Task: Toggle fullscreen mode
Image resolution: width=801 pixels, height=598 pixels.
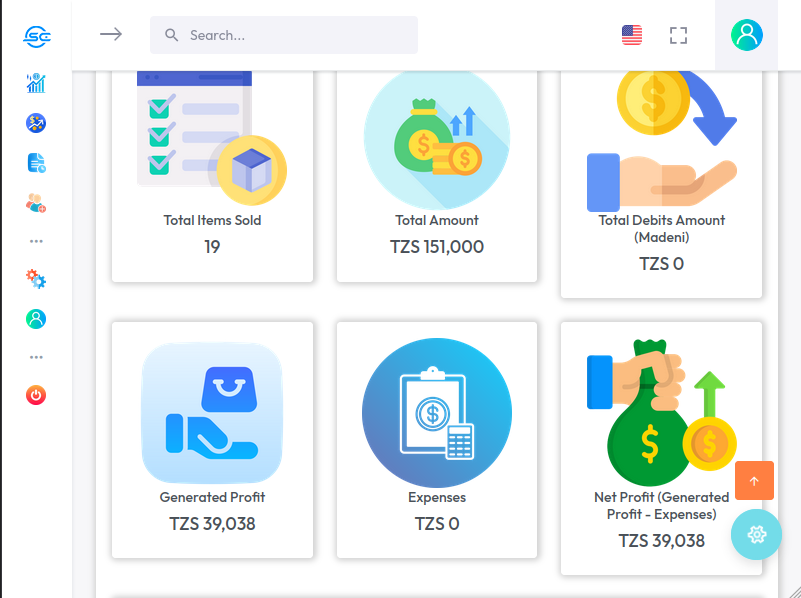Action: [679, 35]
